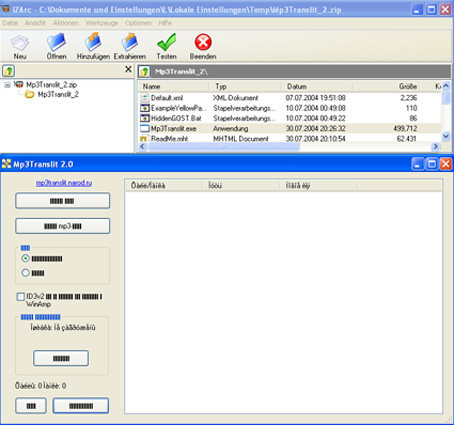Click the IZArc title bar app icon
The image size is (454, 425).
click(x=5, y=10)
